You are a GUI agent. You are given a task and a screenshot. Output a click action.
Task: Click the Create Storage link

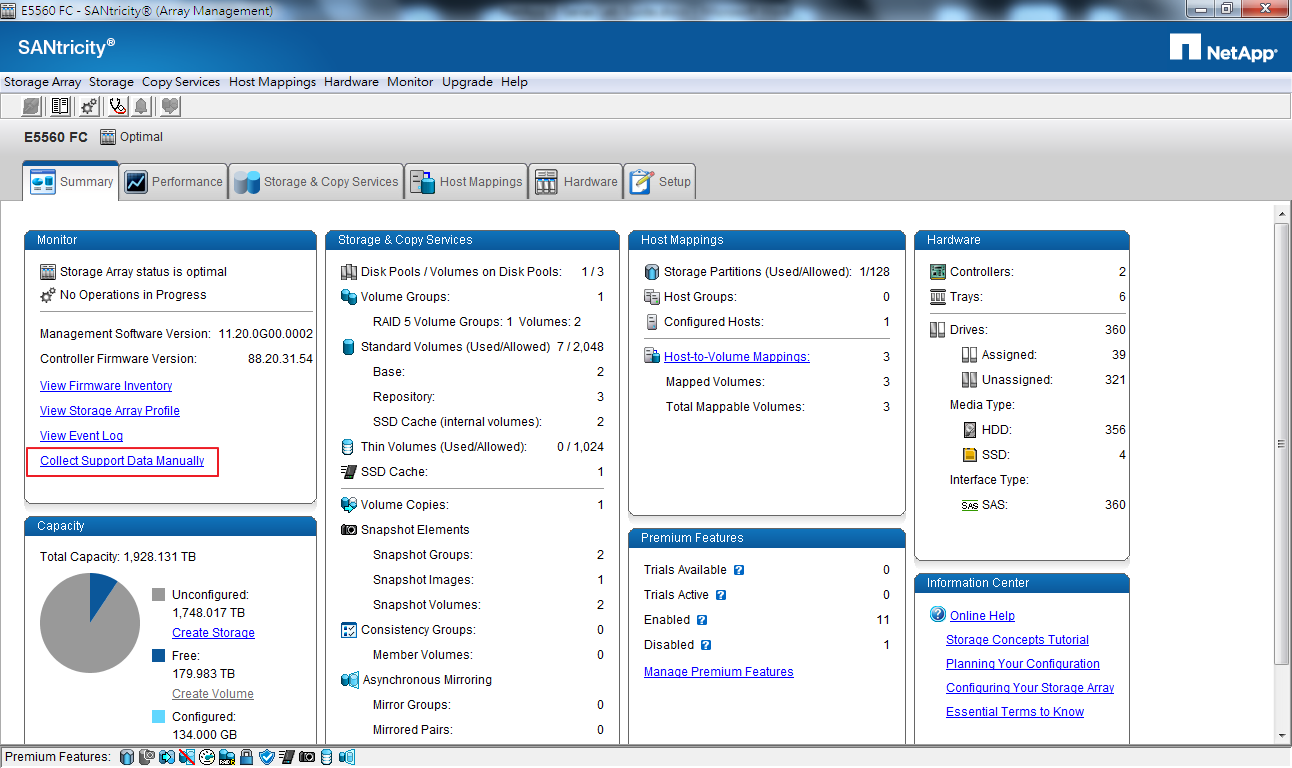click(213, 633)
